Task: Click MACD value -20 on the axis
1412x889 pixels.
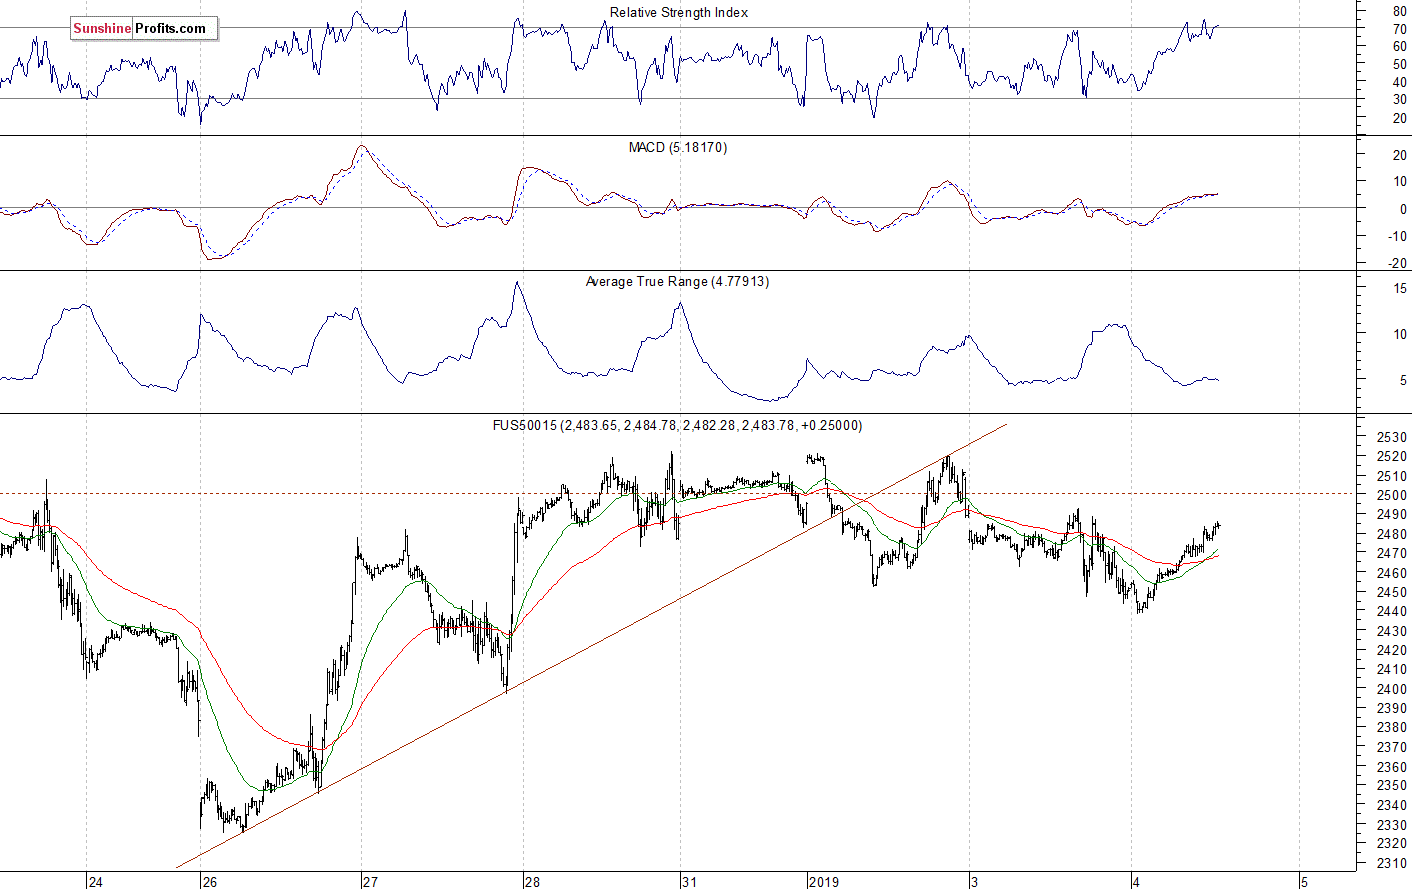Action: tap(1397, 264)
